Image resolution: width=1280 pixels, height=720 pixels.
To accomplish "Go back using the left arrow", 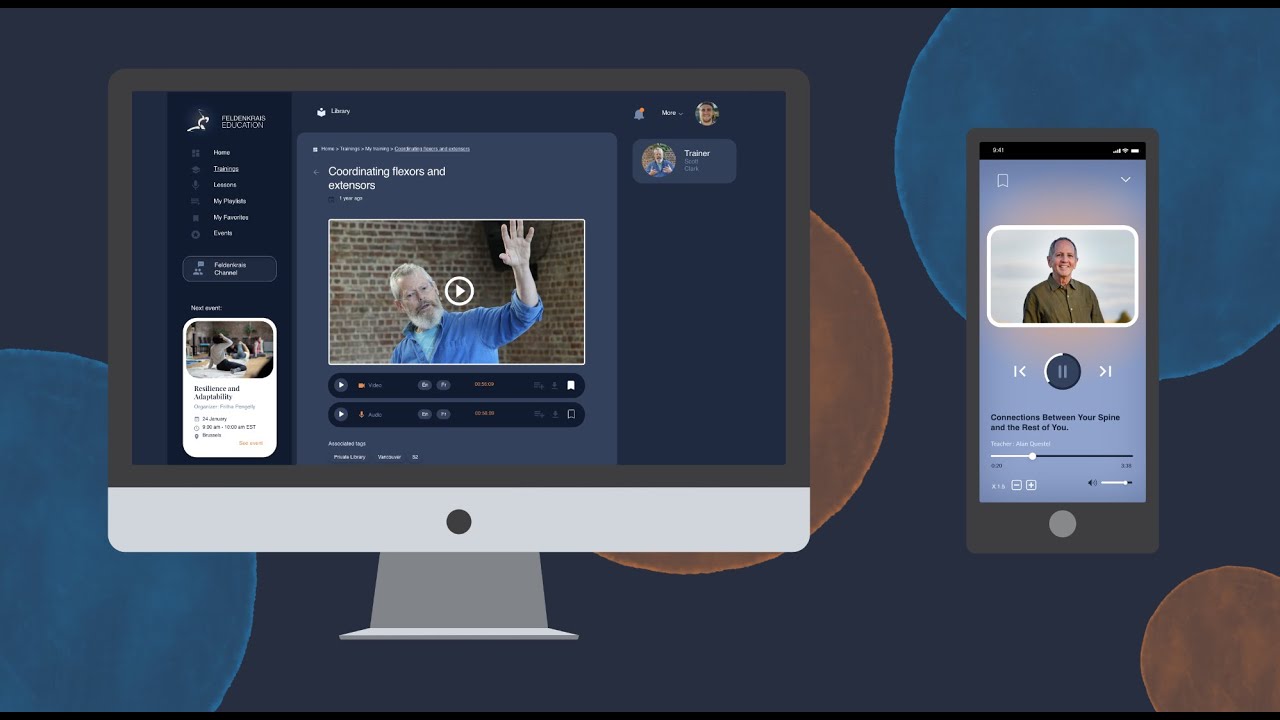I will coord(316,172).
